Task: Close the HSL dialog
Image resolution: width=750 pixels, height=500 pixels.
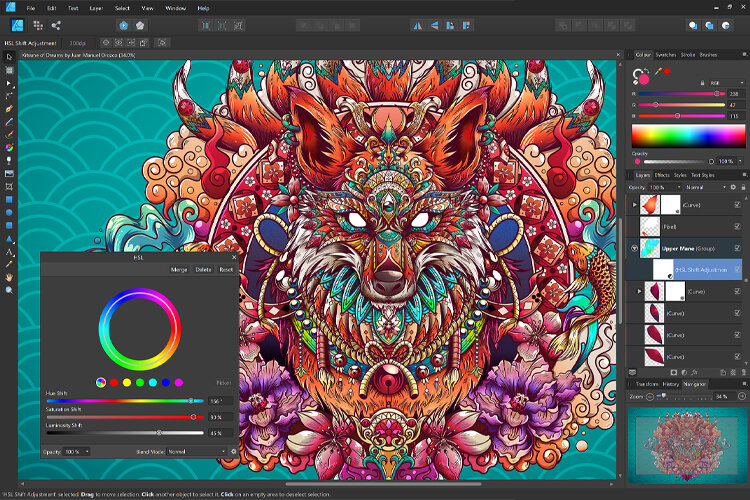Action: click(x=234, y=257)
